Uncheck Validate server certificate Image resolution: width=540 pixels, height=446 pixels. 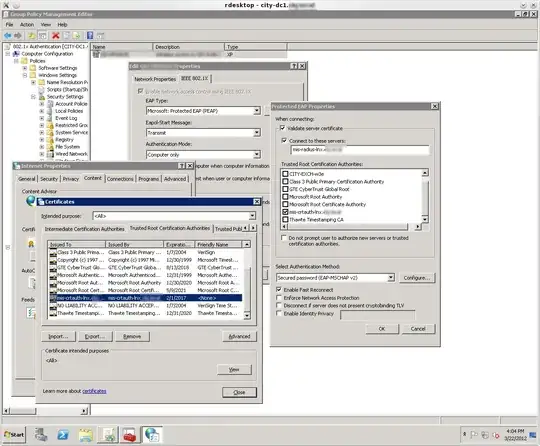point(282,128)
